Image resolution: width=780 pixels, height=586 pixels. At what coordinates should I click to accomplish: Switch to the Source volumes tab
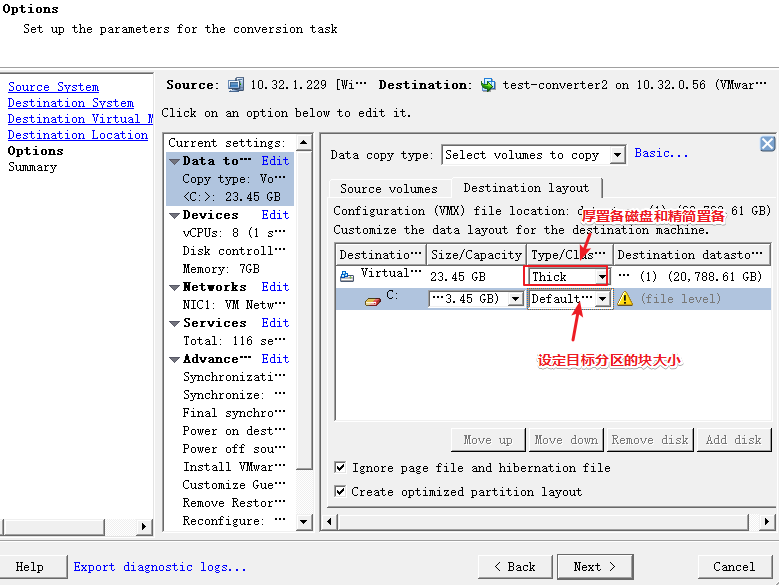pyautogui.click(x=388, y=188)
